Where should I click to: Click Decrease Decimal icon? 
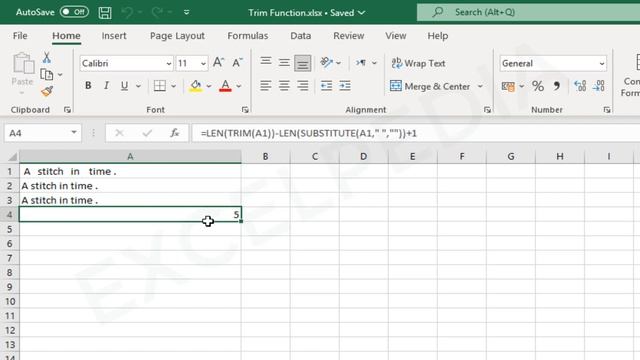[x=598, y=86]
